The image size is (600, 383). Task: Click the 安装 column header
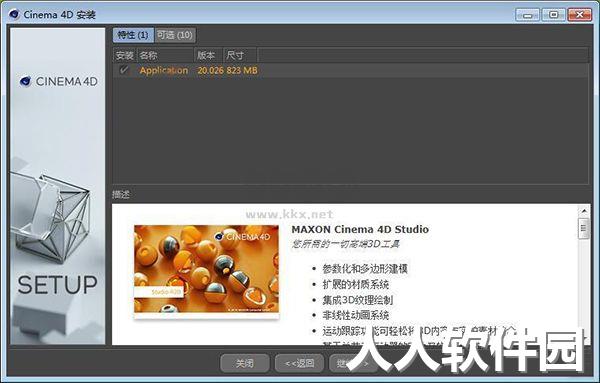point(125,55)
